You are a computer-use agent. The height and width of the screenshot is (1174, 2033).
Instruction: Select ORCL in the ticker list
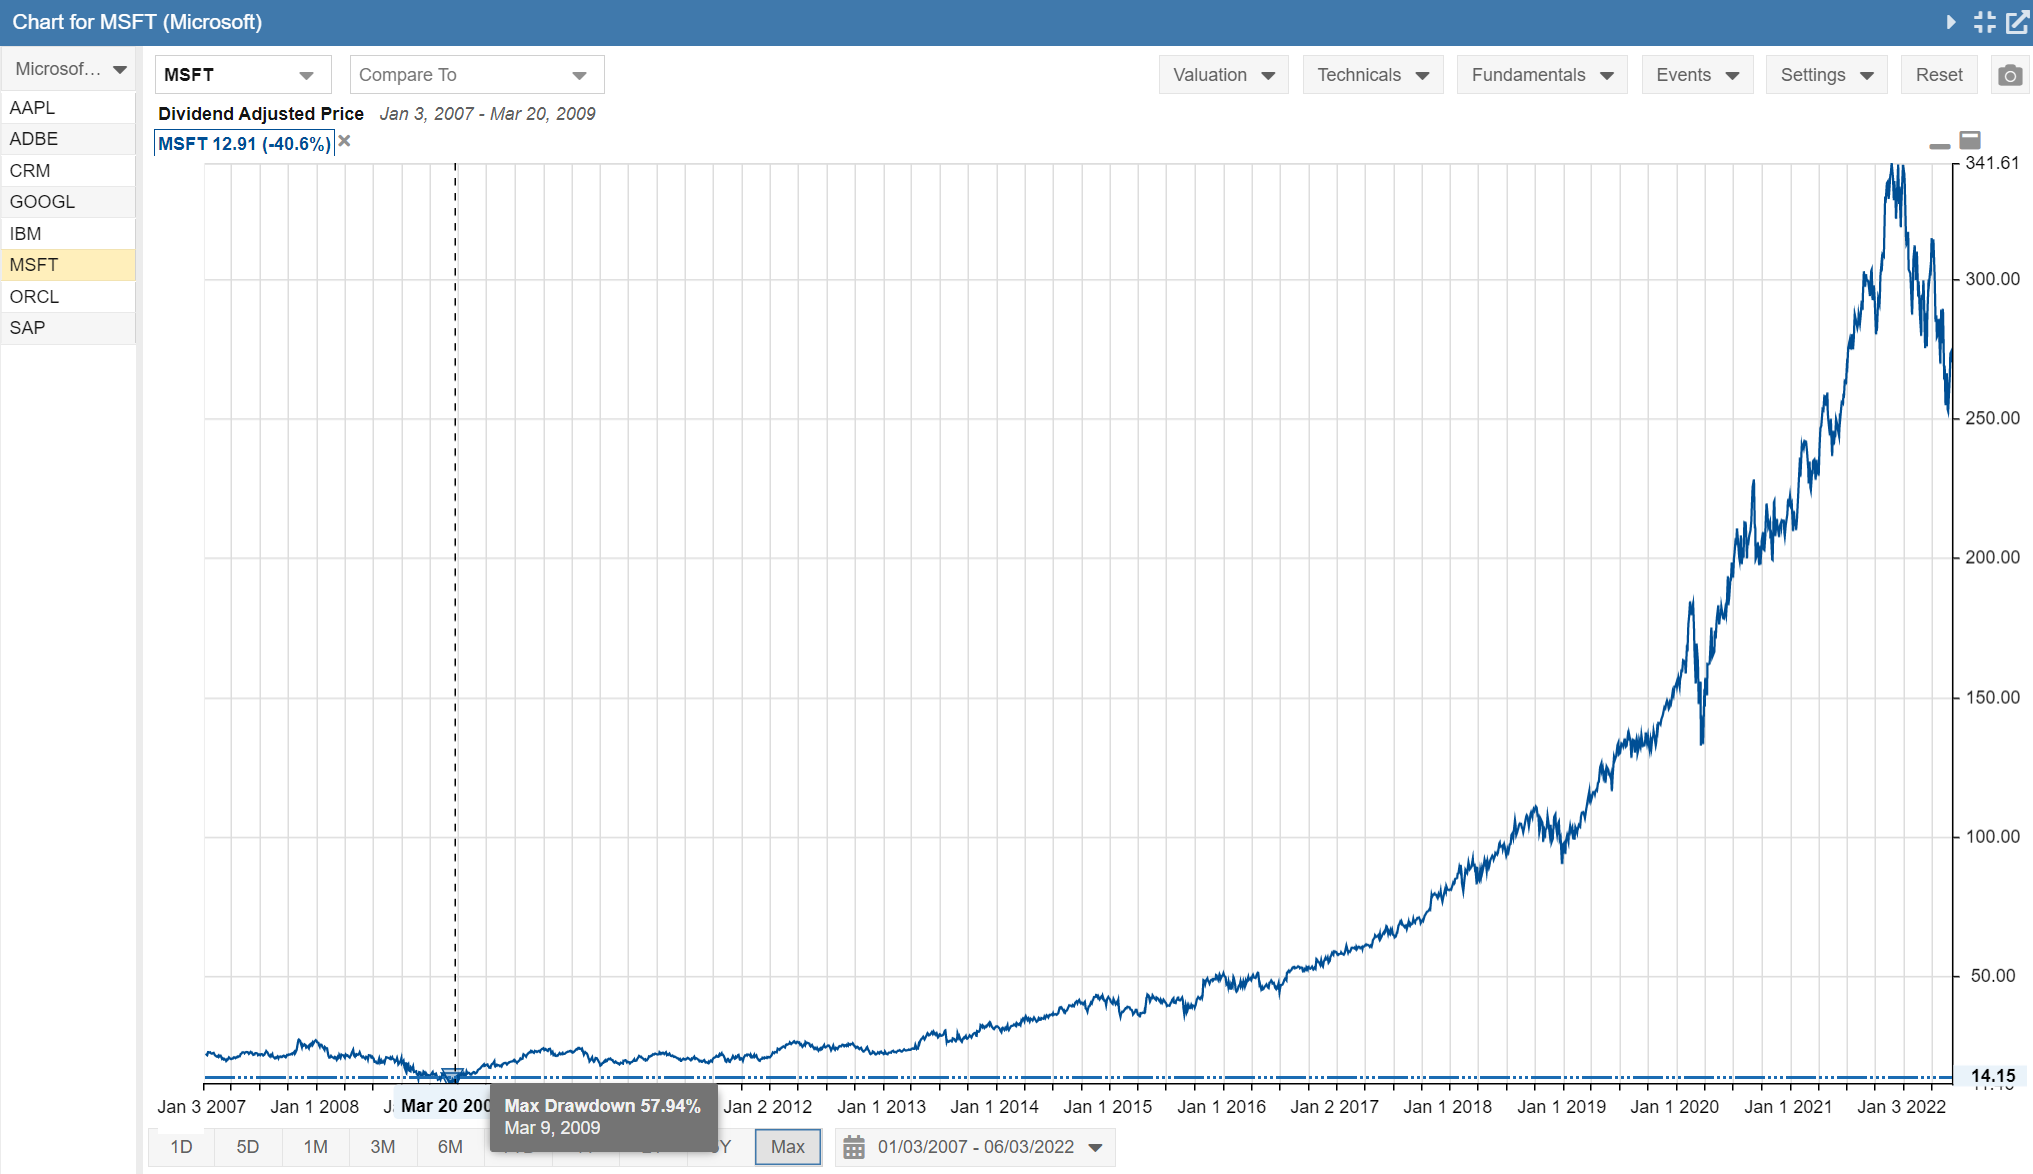68,297
